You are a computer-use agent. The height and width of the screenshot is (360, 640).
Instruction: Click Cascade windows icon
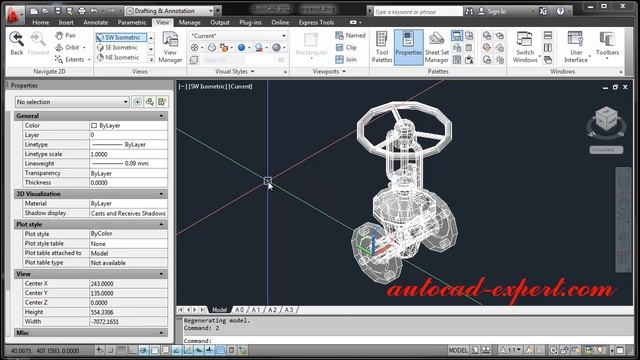click(548, 60)
